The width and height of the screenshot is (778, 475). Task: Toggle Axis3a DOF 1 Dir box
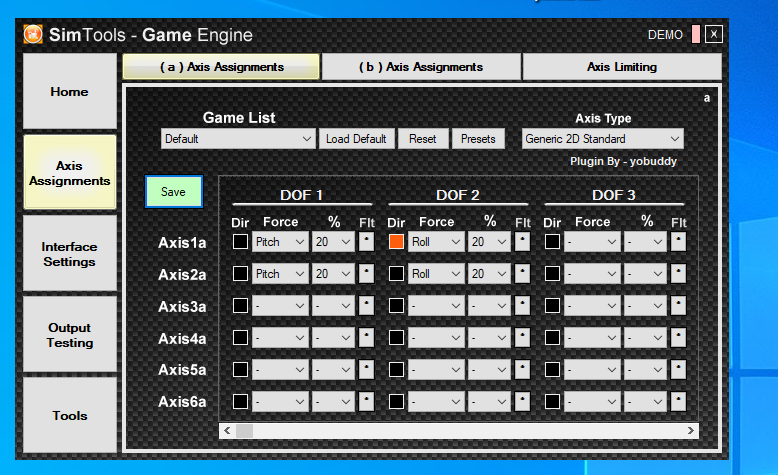point(240,305)
